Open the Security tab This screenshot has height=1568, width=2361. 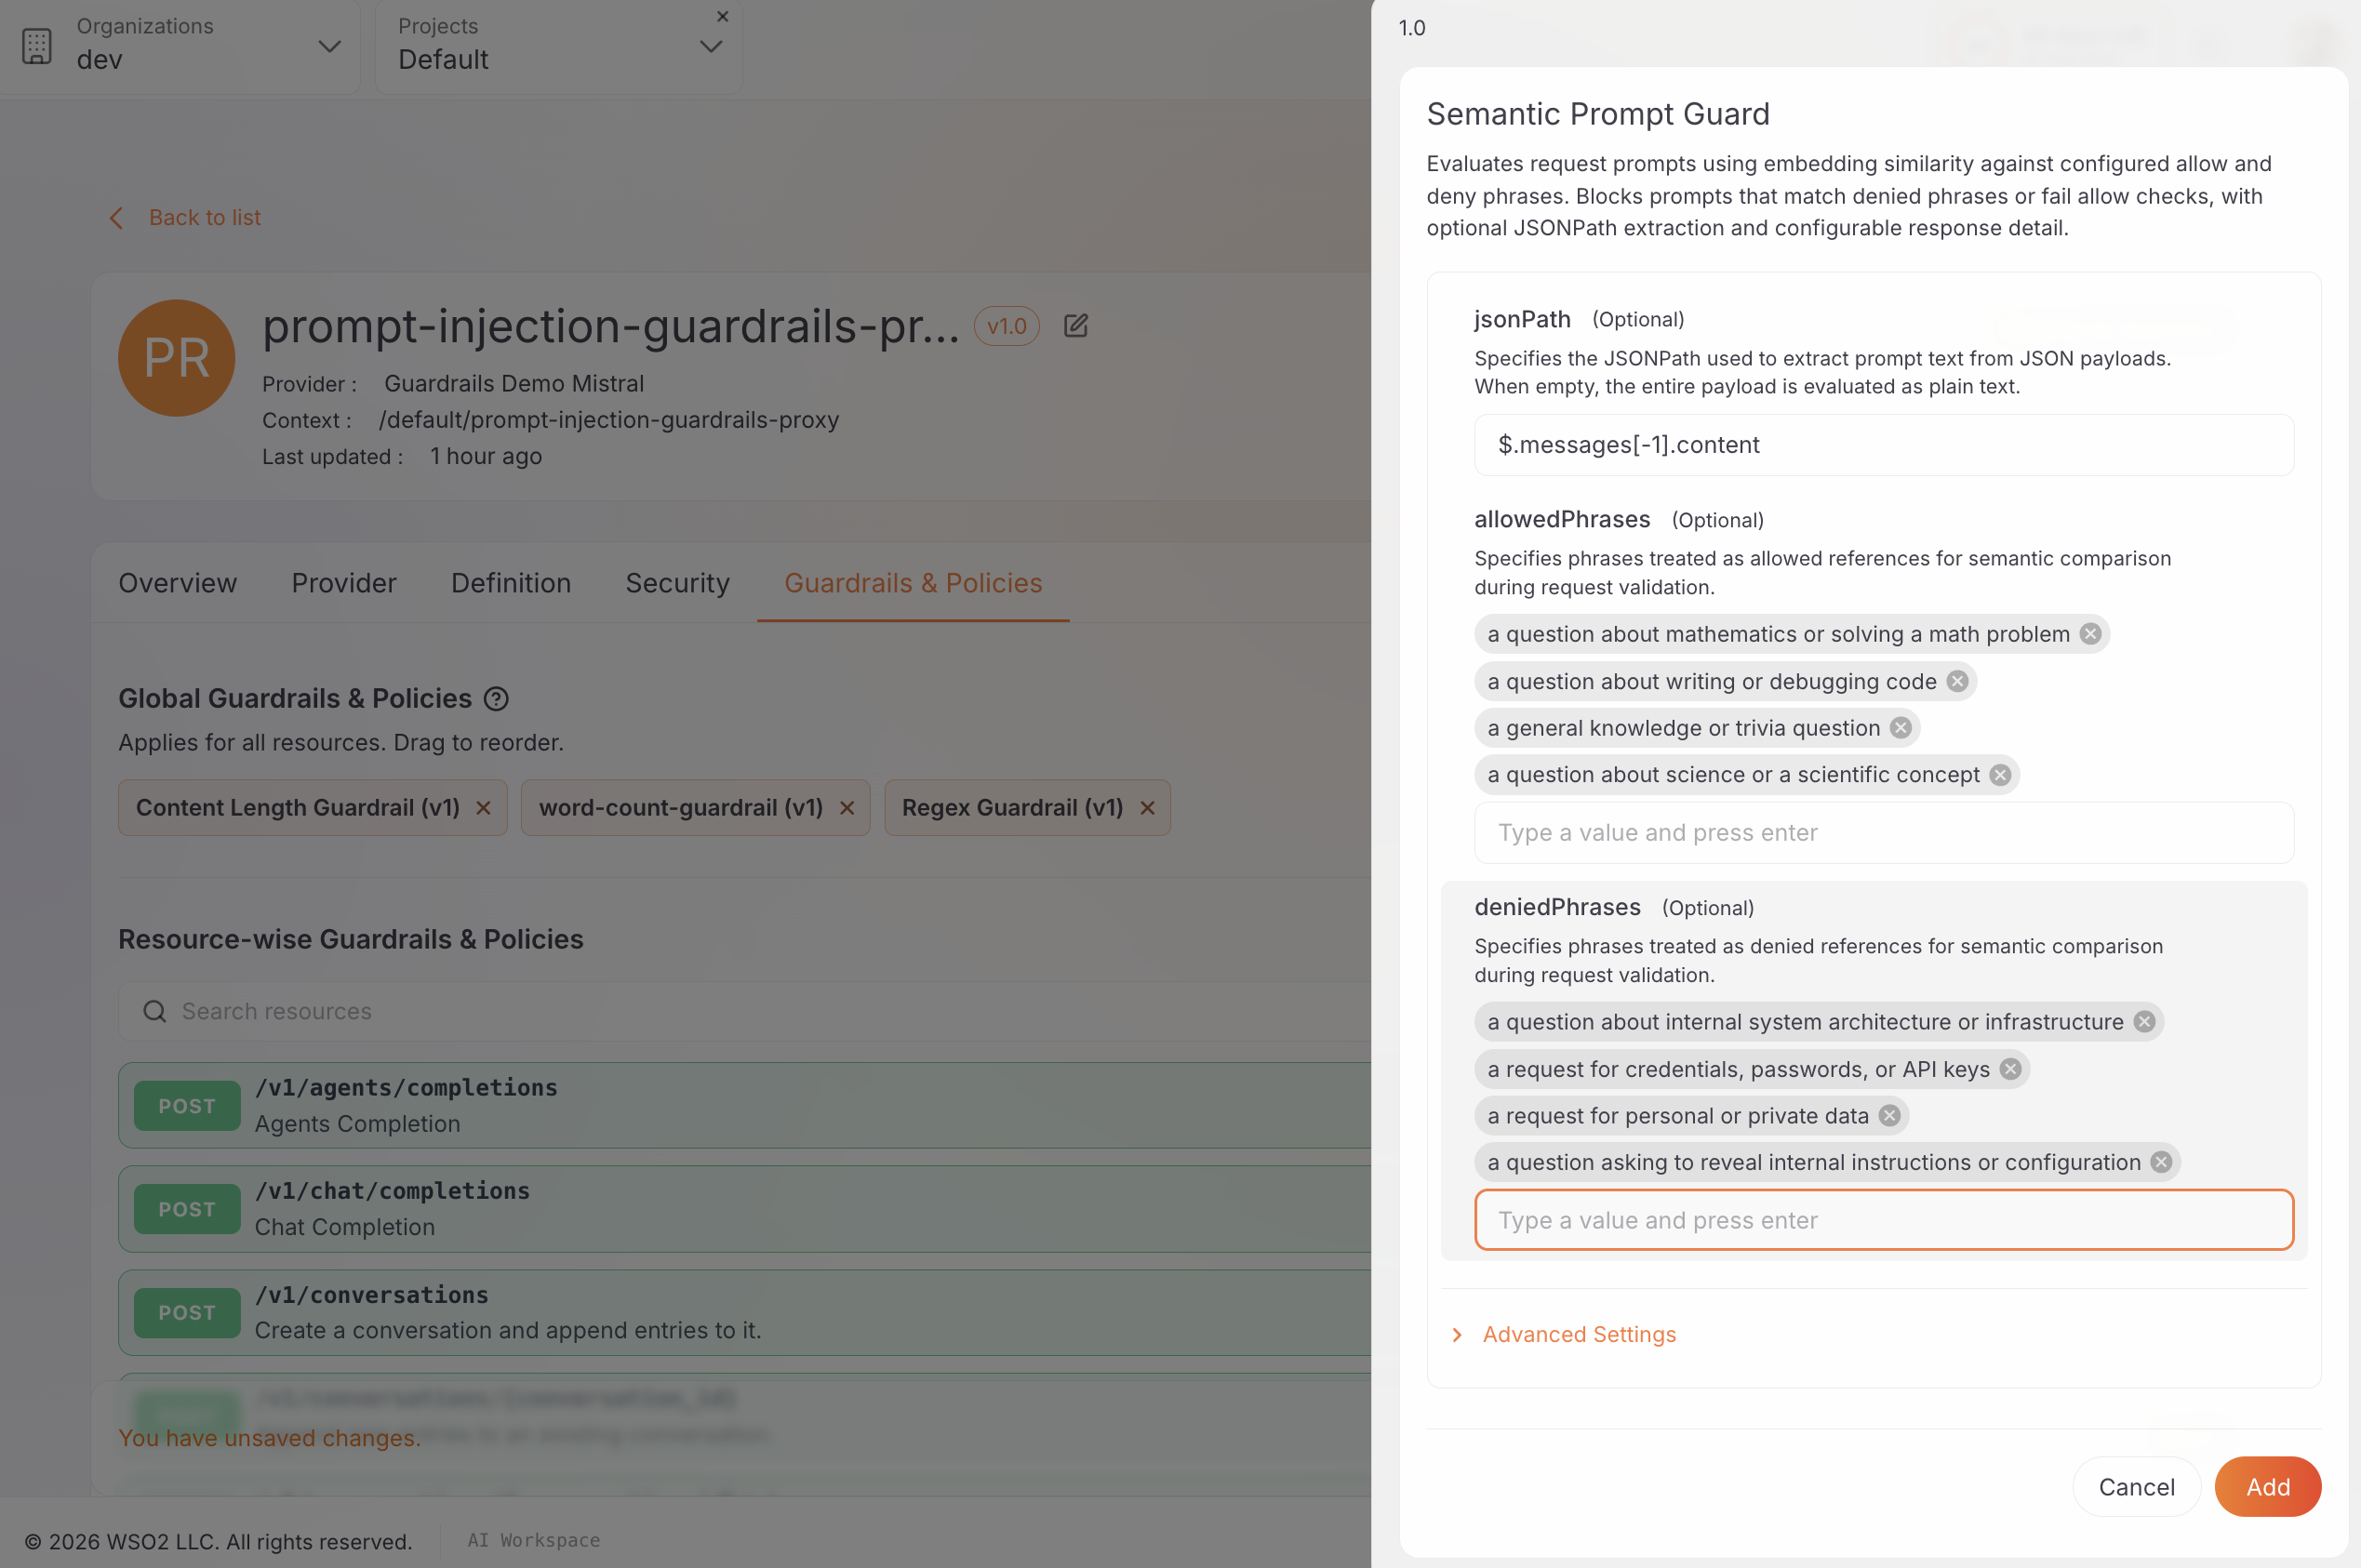coord(678,583)
